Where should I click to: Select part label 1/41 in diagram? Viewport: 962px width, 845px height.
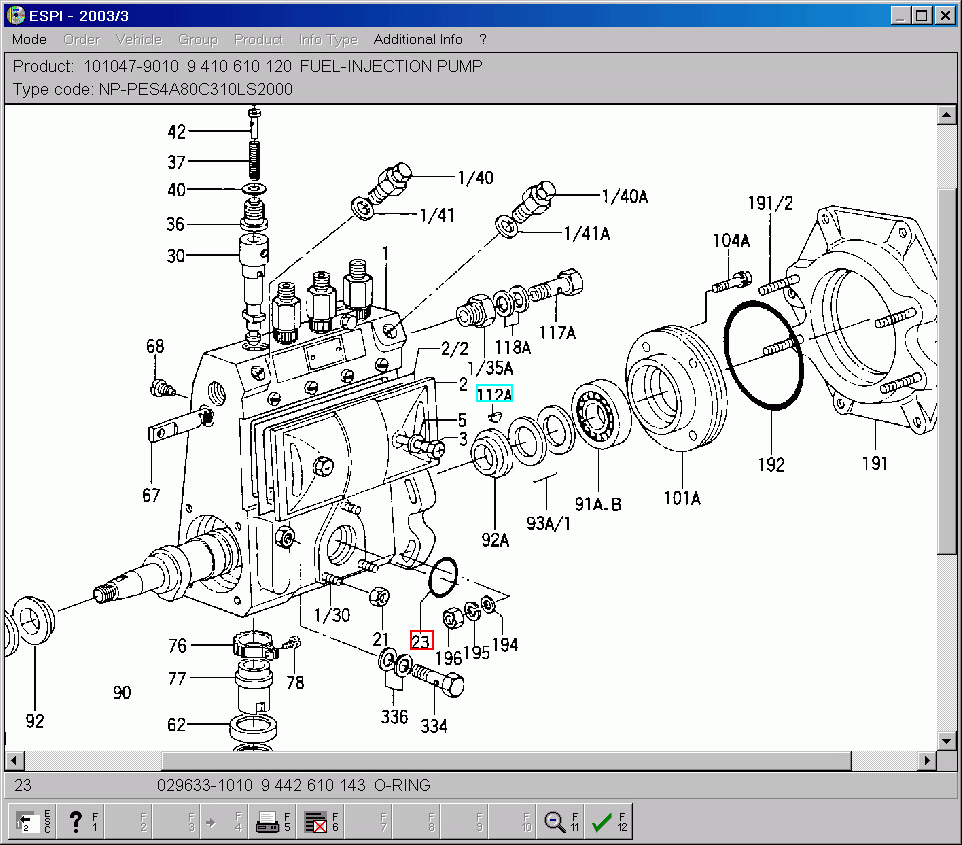click(x=437, y=215)
